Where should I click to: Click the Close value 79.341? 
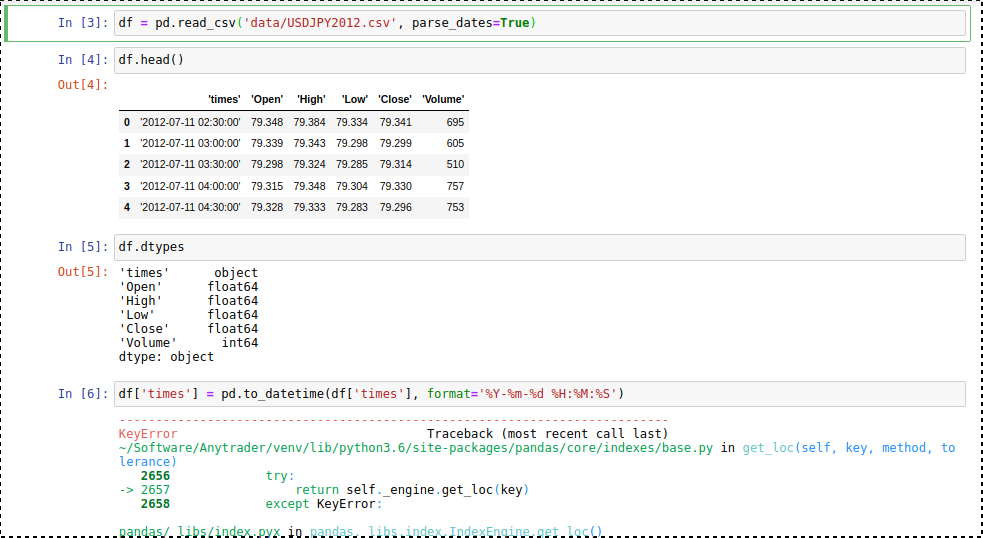(396, 122)
